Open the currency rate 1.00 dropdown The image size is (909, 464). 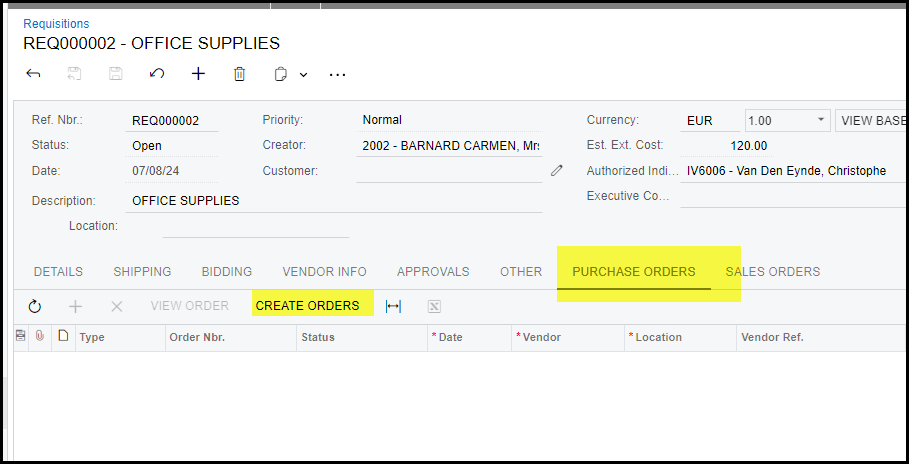tap(821, 120)
